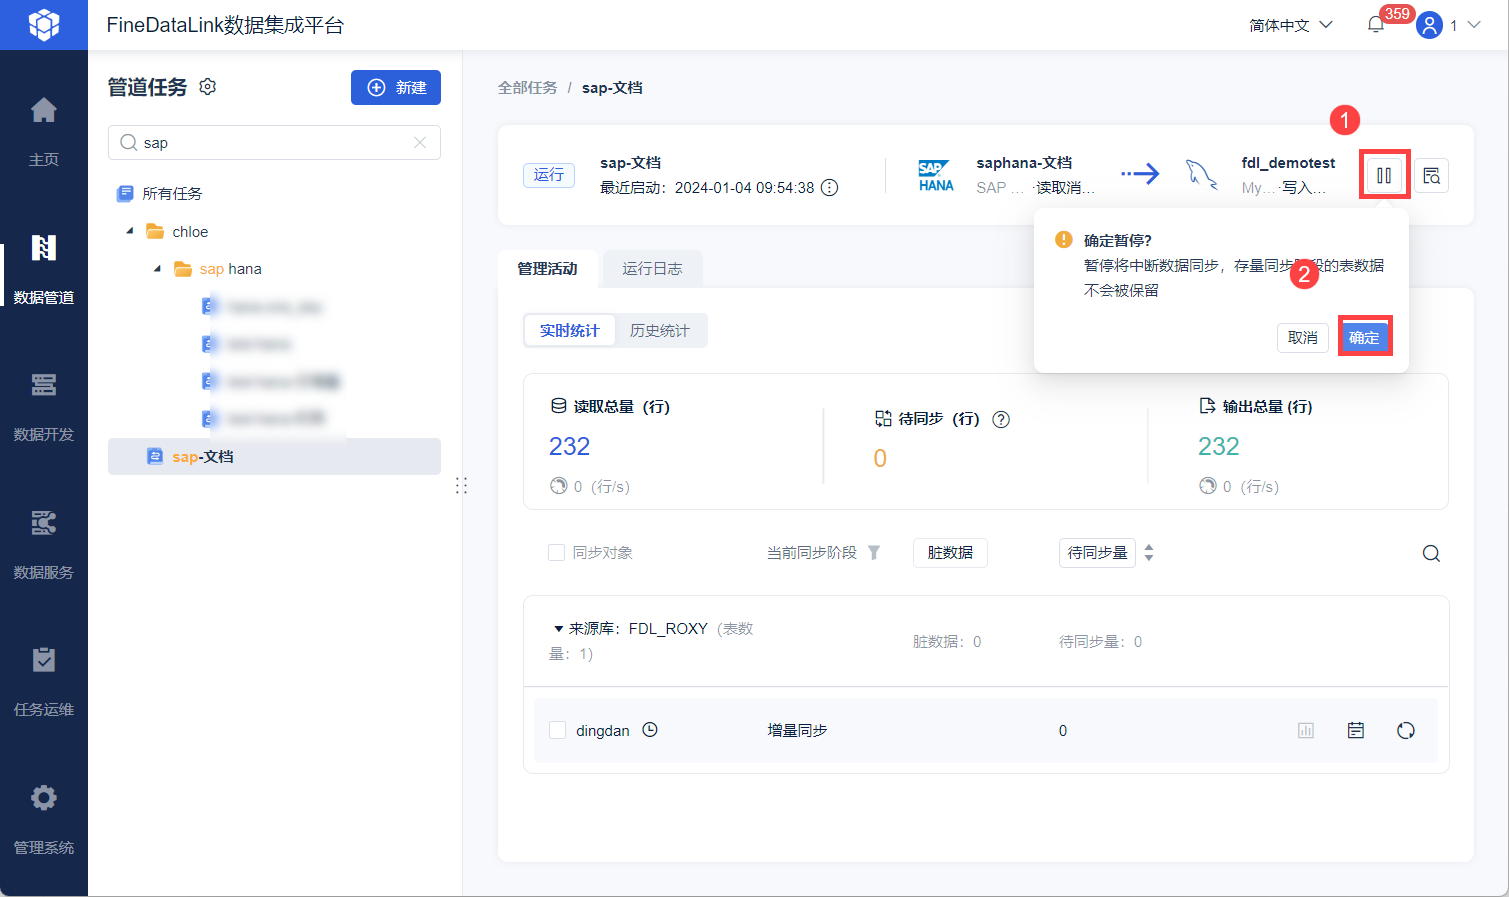Screen dimensions: 1509x897
Task: Click the 脏数据 button
Action: coord(950,553)
